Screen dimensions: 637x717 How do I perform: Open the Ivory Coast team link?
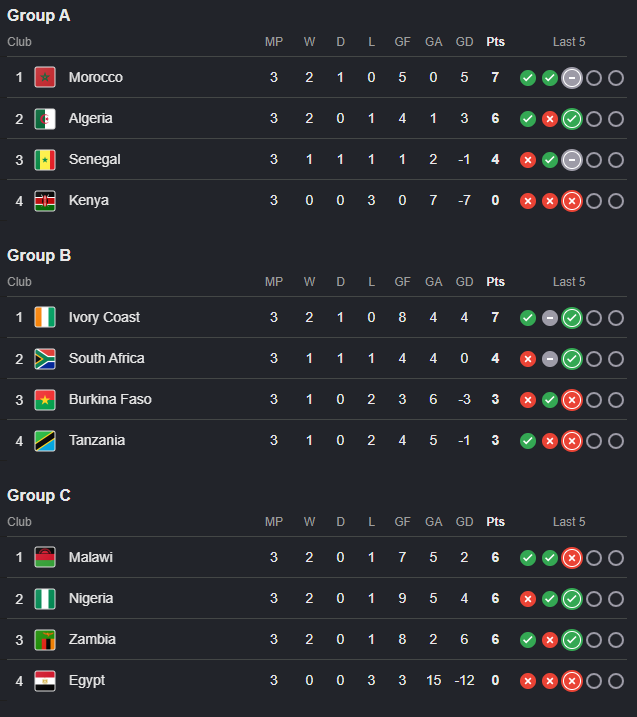pyautogui.click(x=104, y=317)
